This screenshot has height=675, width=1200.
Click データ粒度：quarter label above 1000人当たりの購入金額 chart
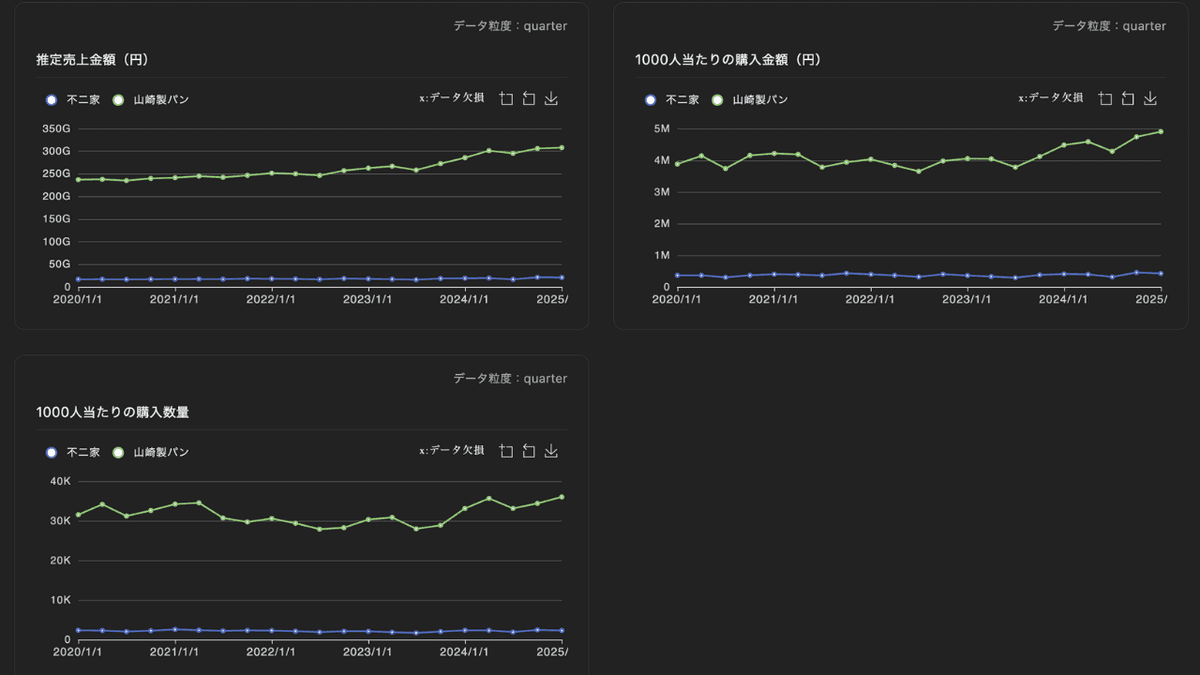click(1109, 26)
